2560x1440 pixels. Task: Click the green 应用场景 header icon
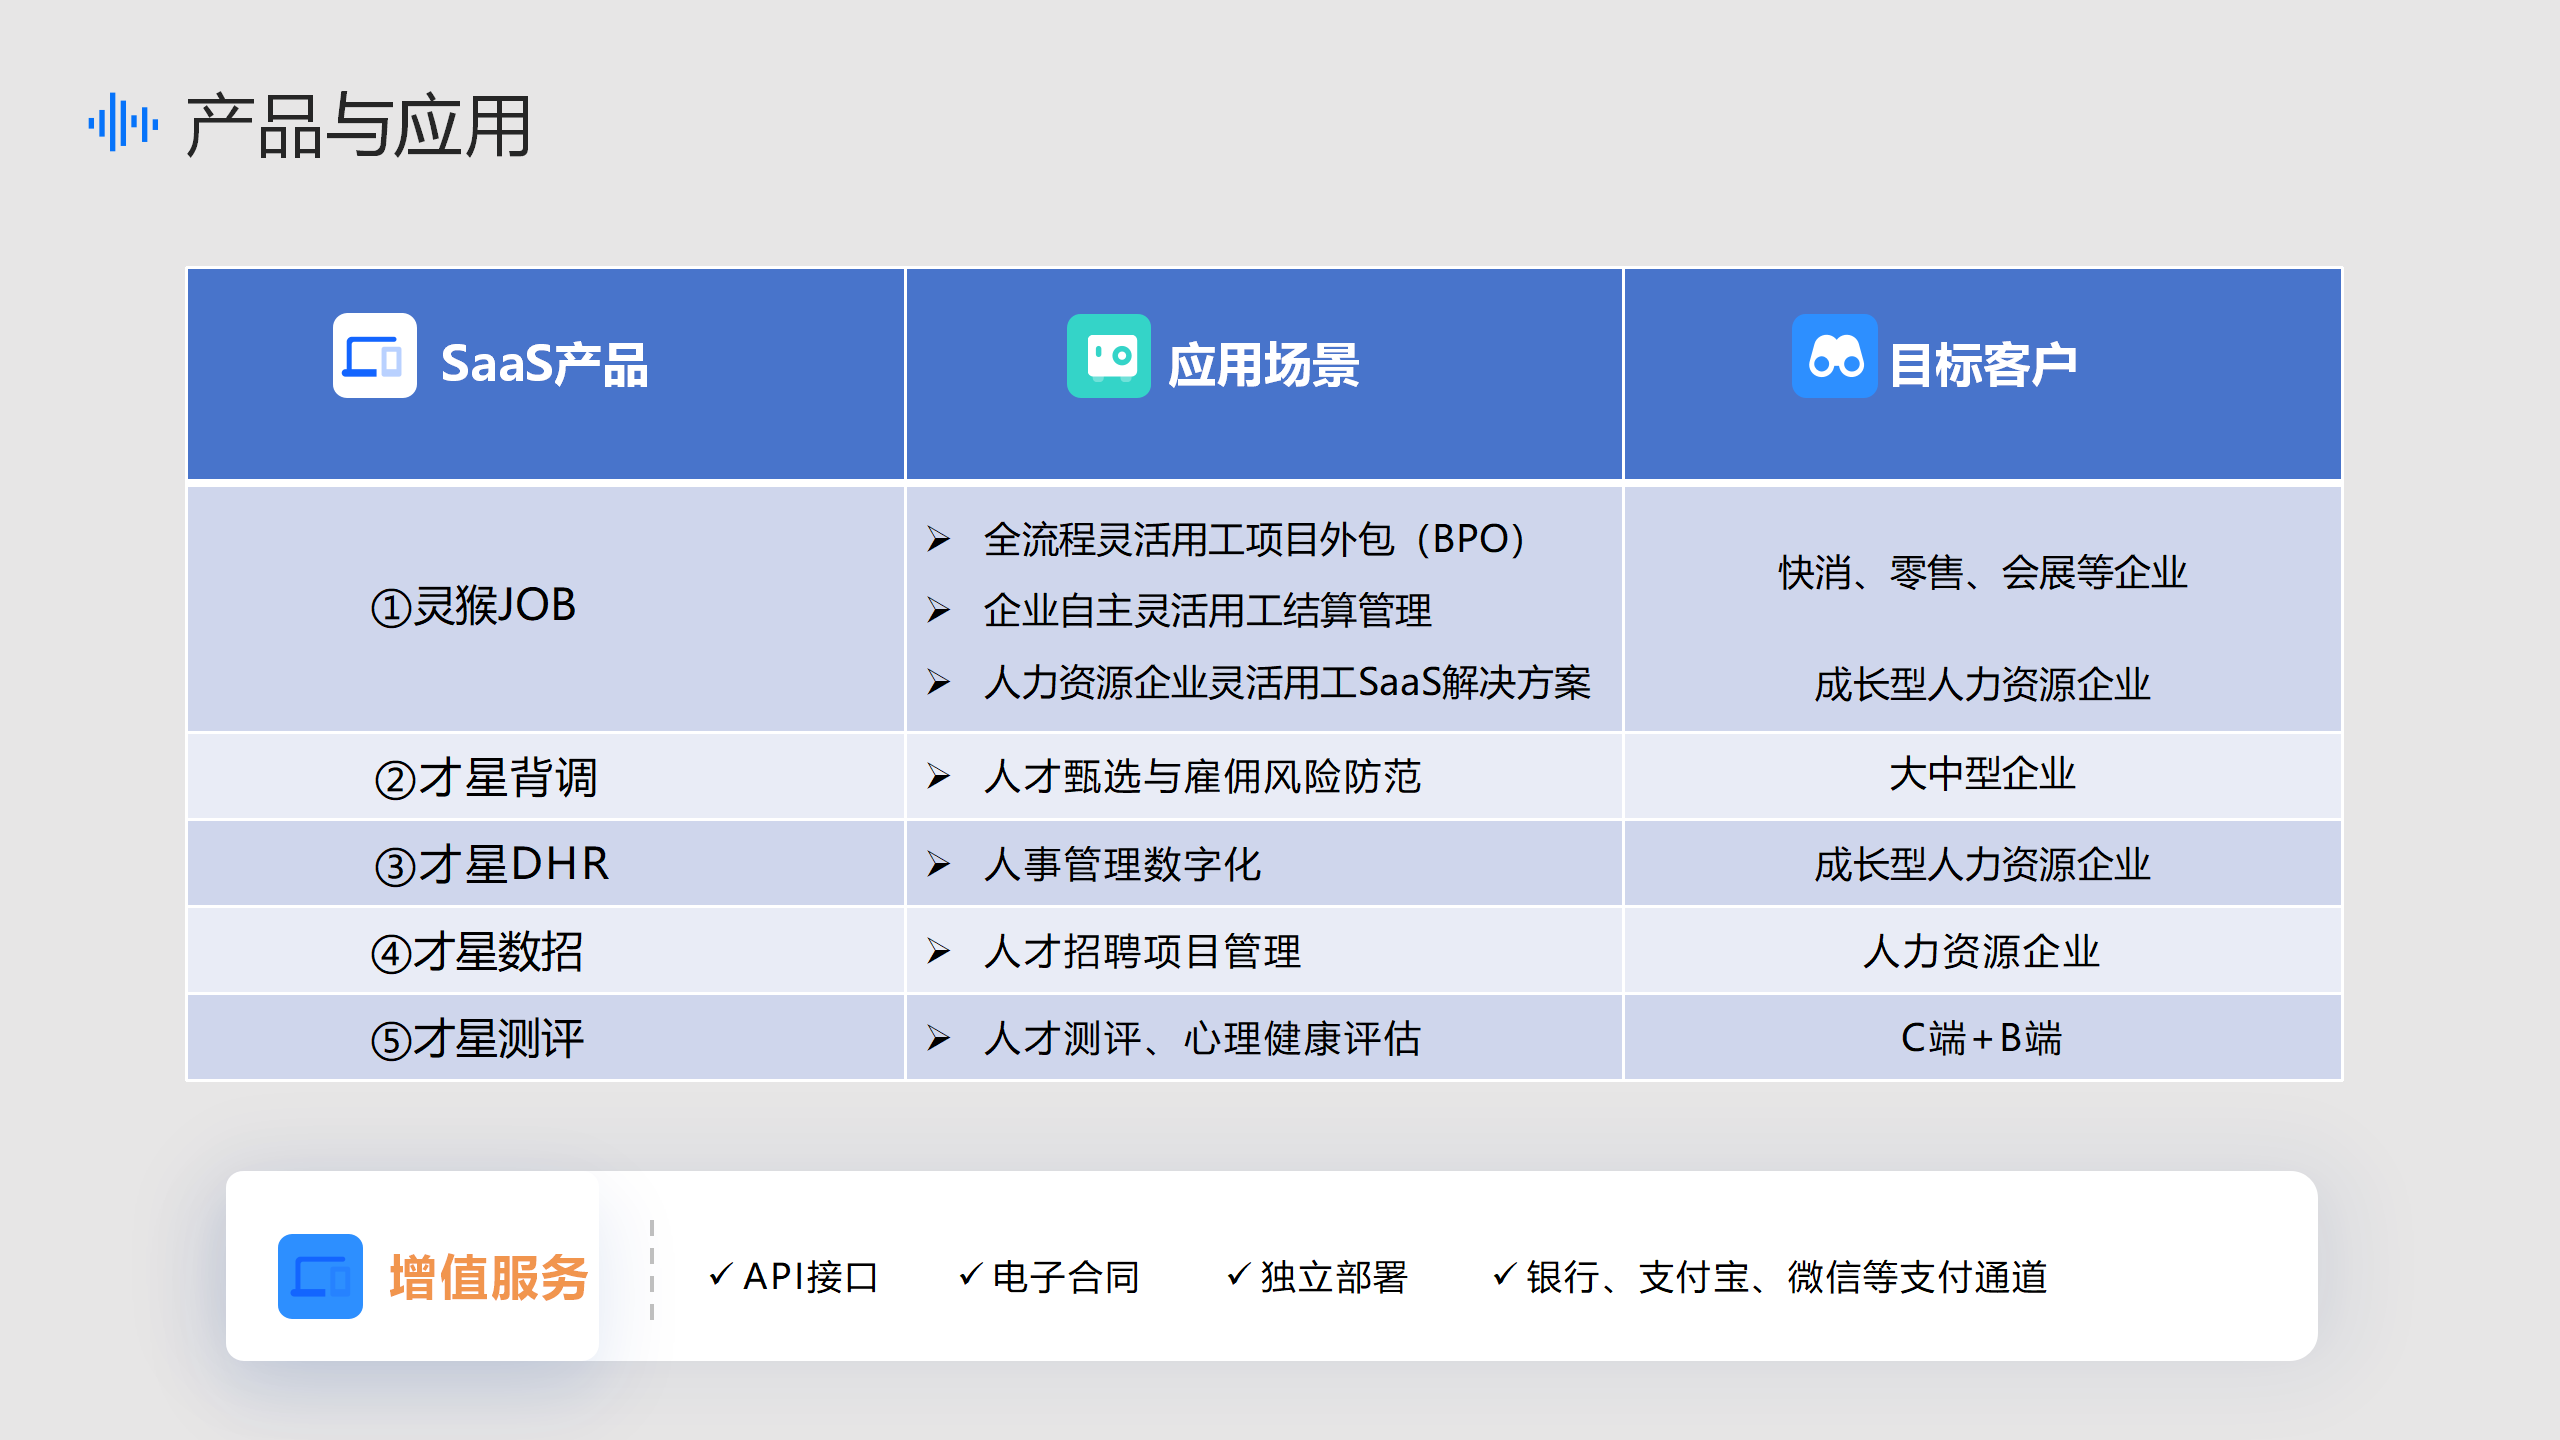point(1108,356)
